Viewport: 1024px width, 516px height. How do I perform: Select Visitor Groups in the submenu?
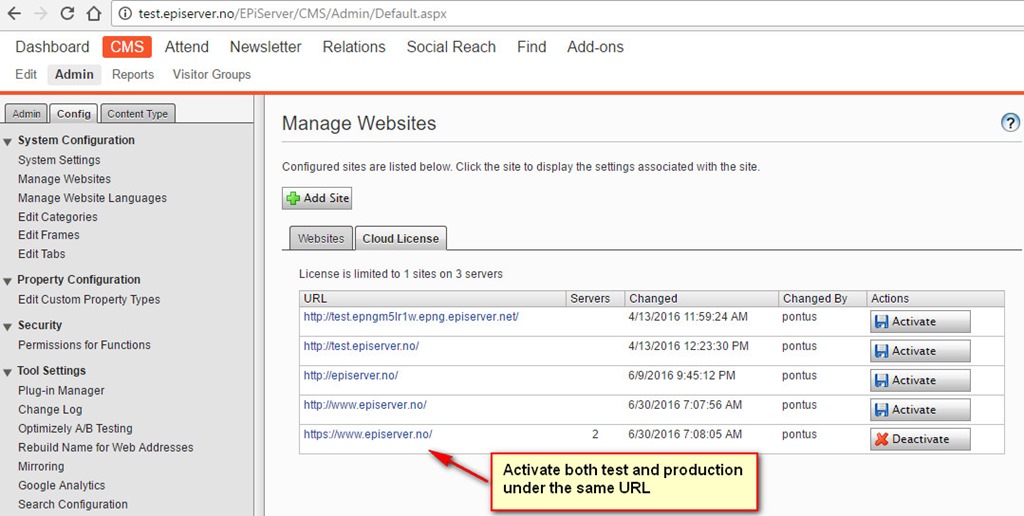(211, 74)
